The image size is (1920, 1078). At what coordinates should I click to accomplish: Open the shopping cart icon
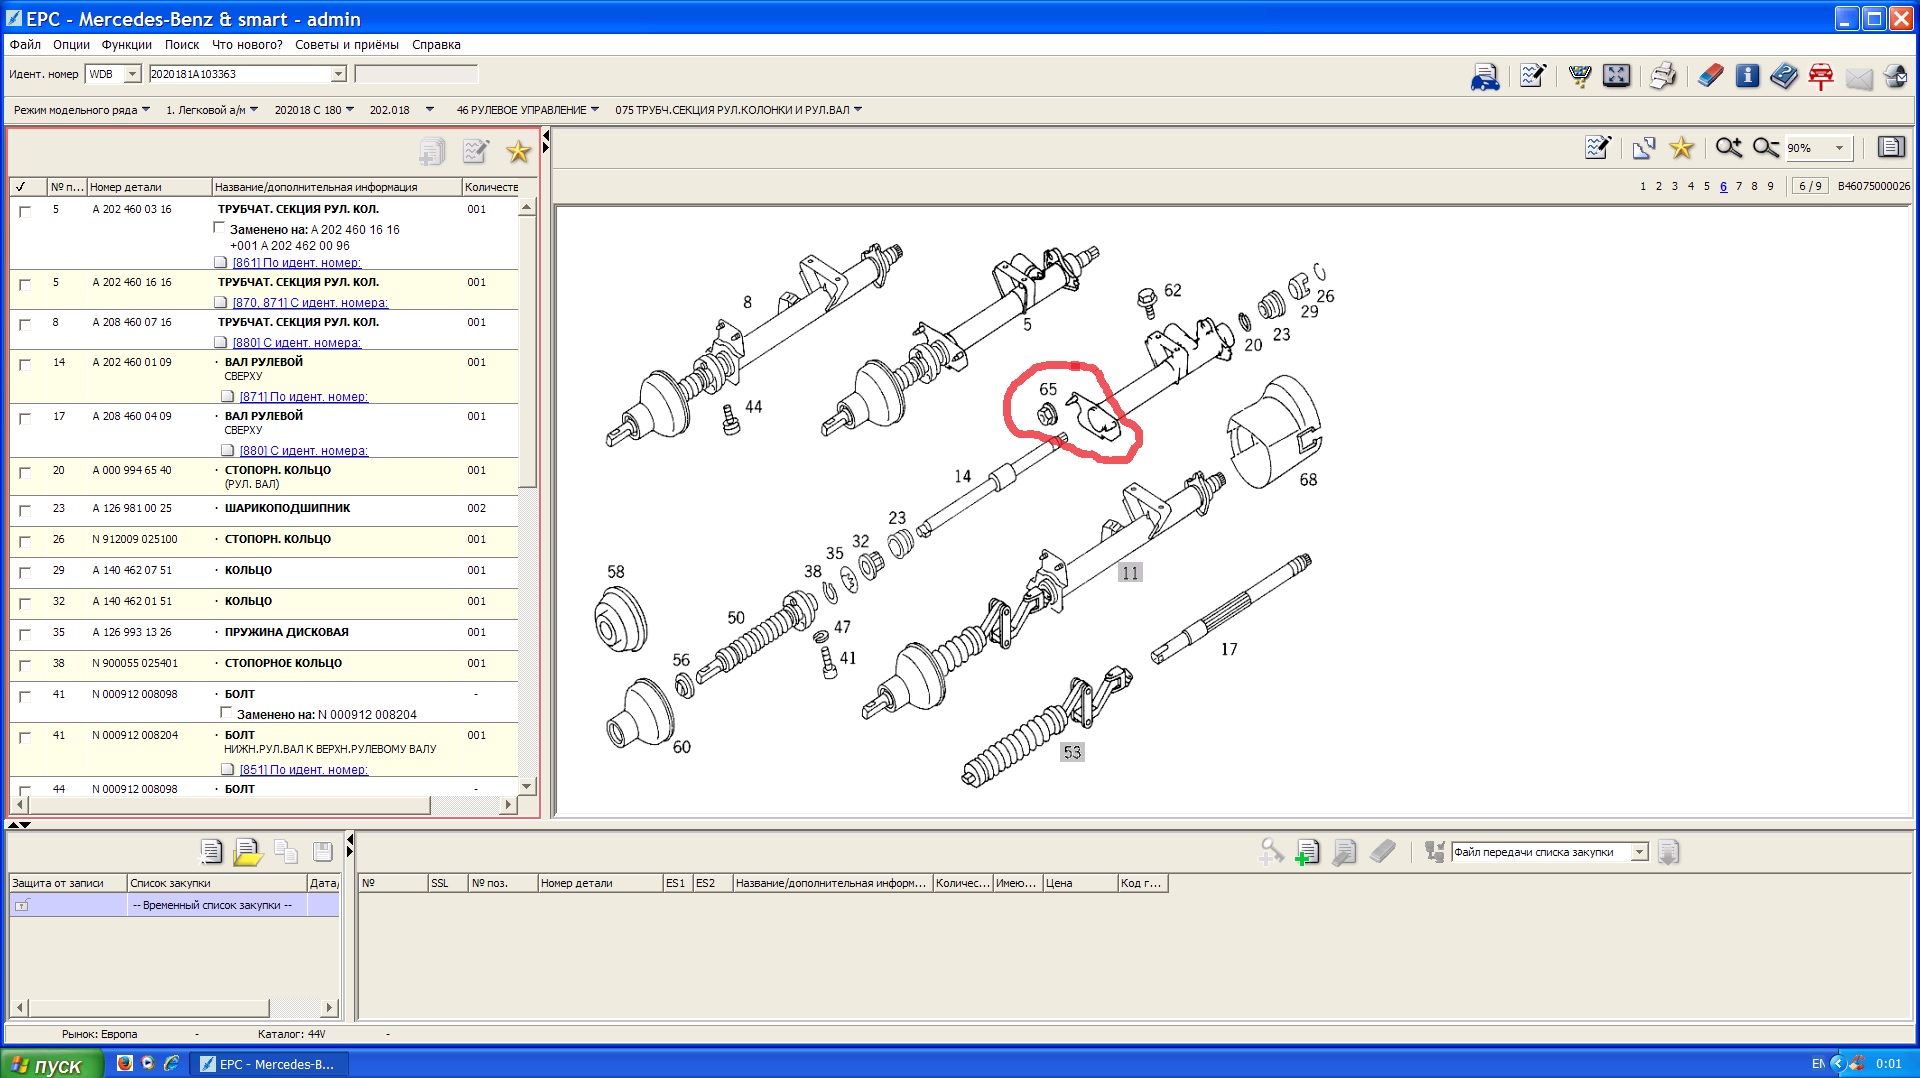1580,76
